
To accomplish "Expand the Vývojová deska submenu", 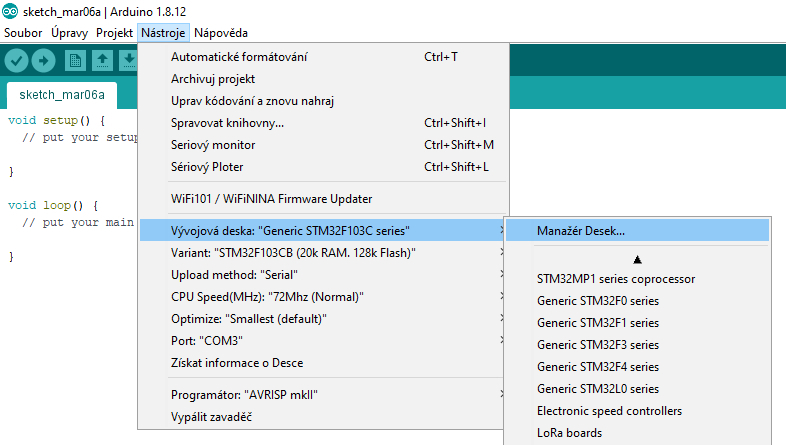I will tap(323, 231).
